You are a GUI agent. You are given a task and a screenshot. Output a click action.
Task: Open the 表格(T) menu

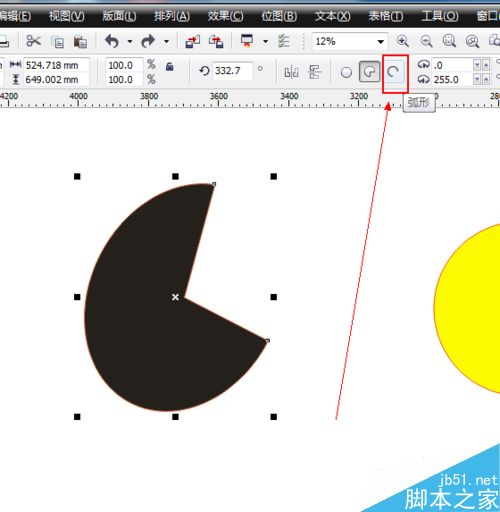click(386, 16)
